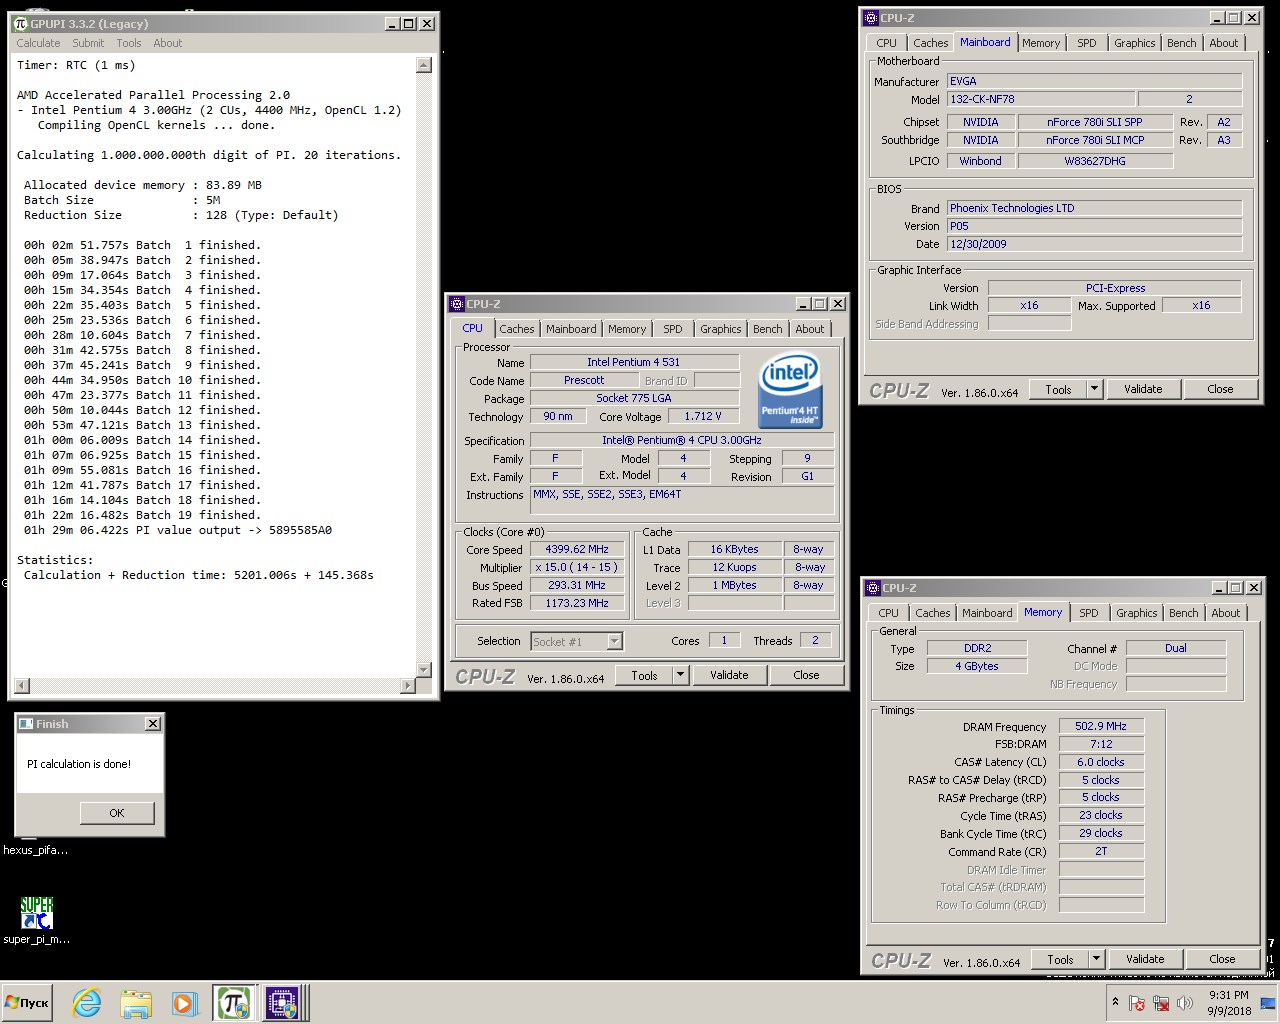Open Tools menu in GPUPI menu bar
The height and width of the screenshot is (1024, 1280).
pos(129,43)
